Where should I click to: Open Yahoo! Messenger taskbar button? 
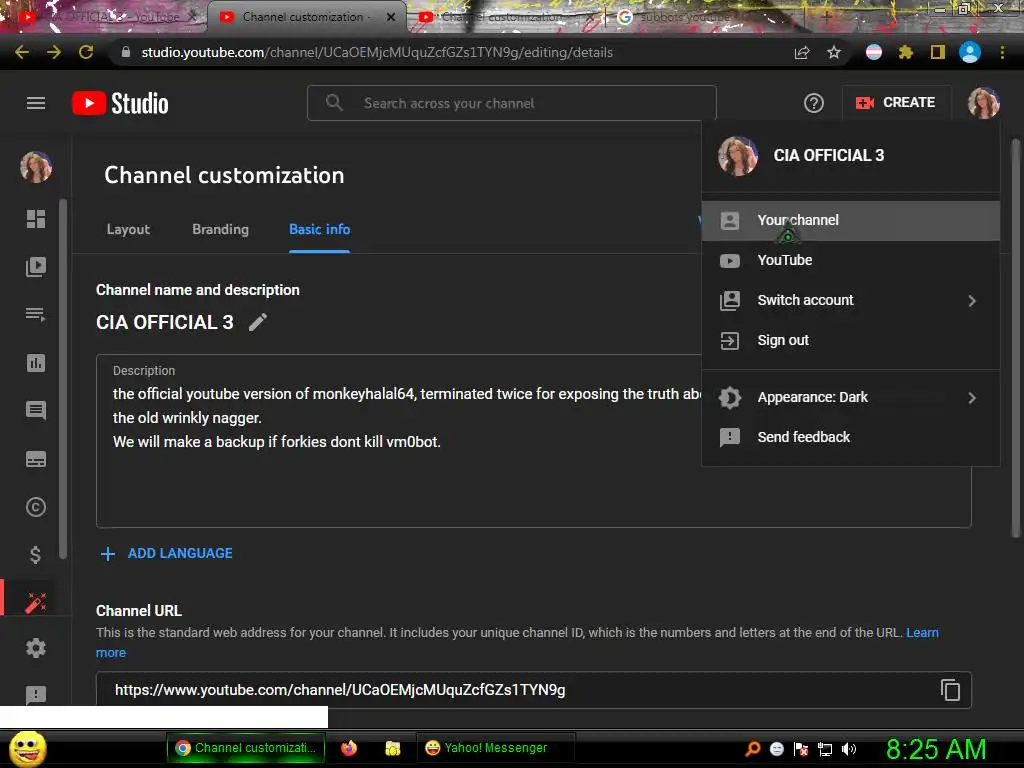click(x=495, y=748)
